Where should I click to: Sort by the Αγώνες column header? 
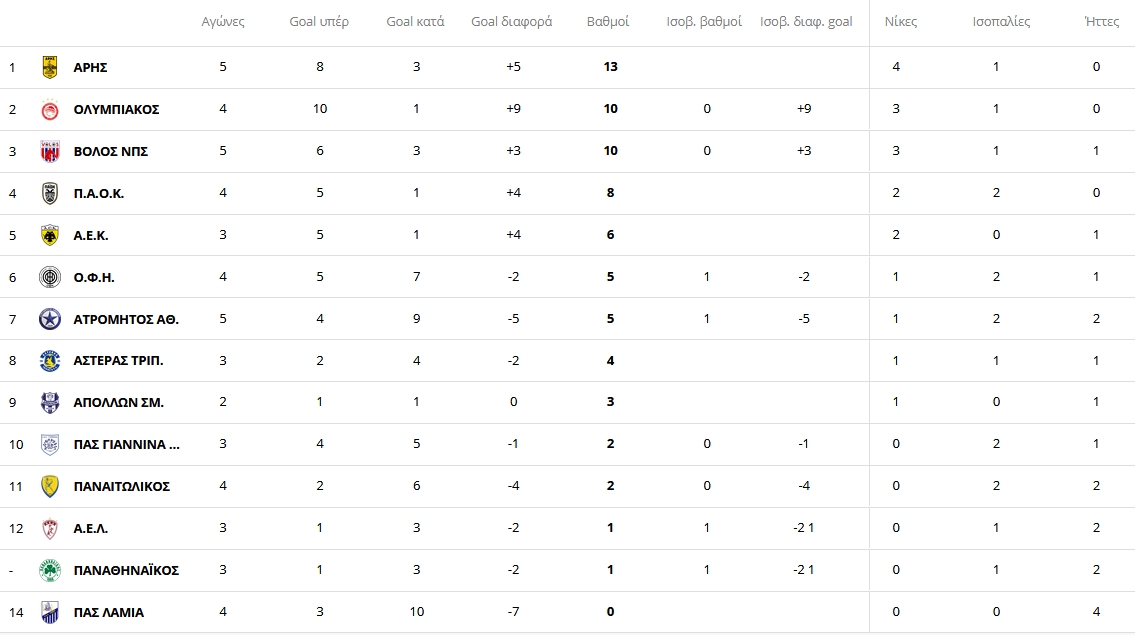223,22
